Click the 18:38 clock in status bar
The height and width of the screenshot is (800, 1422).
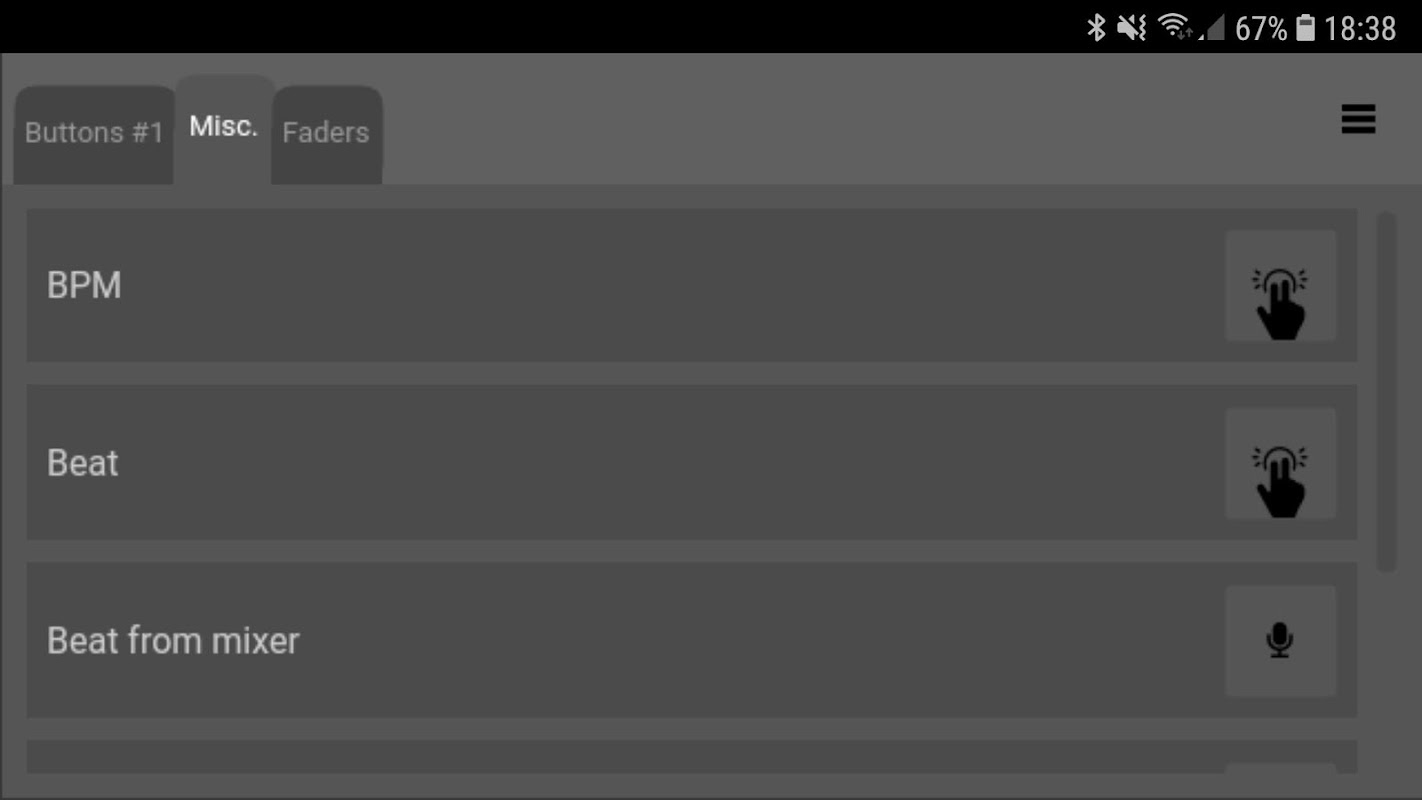coord(1359,28)
